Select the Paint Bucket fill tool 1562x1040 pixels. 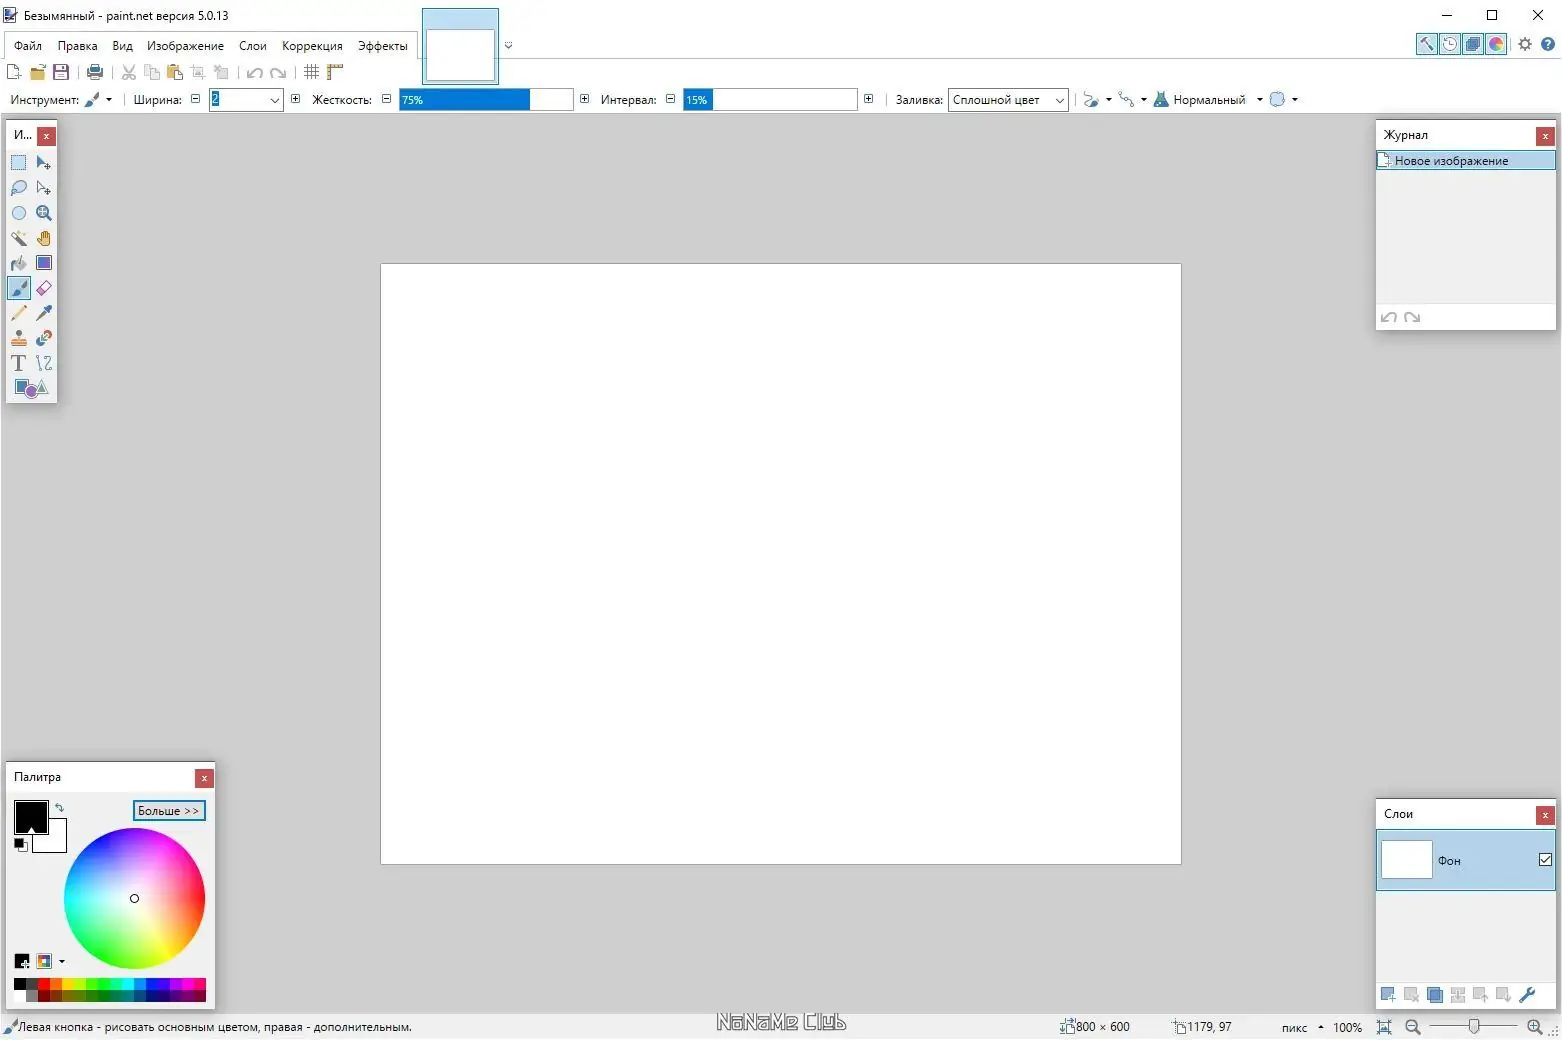pyautogui.click(x=18, y=263)
